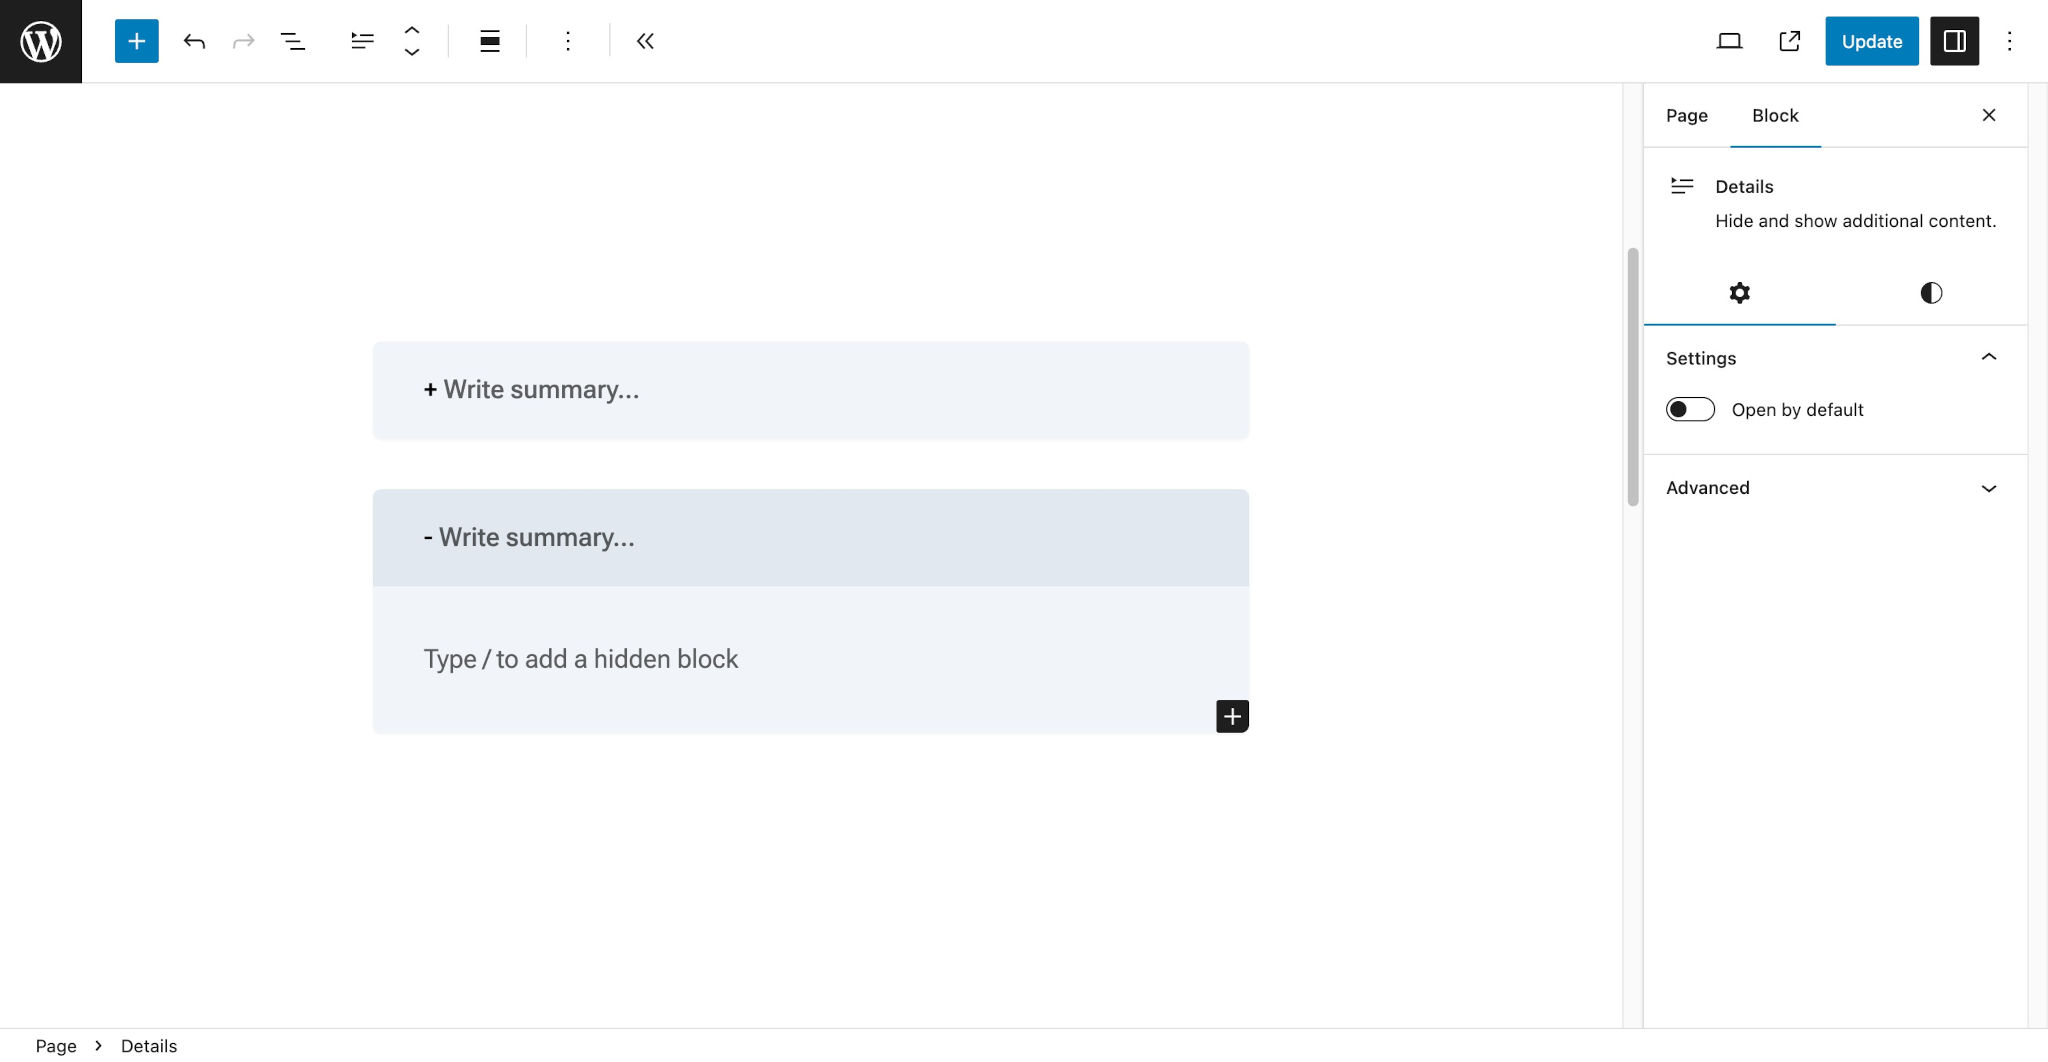Switch to the Block tab
This screenshot has width=2048, height=1062.
1775,115
